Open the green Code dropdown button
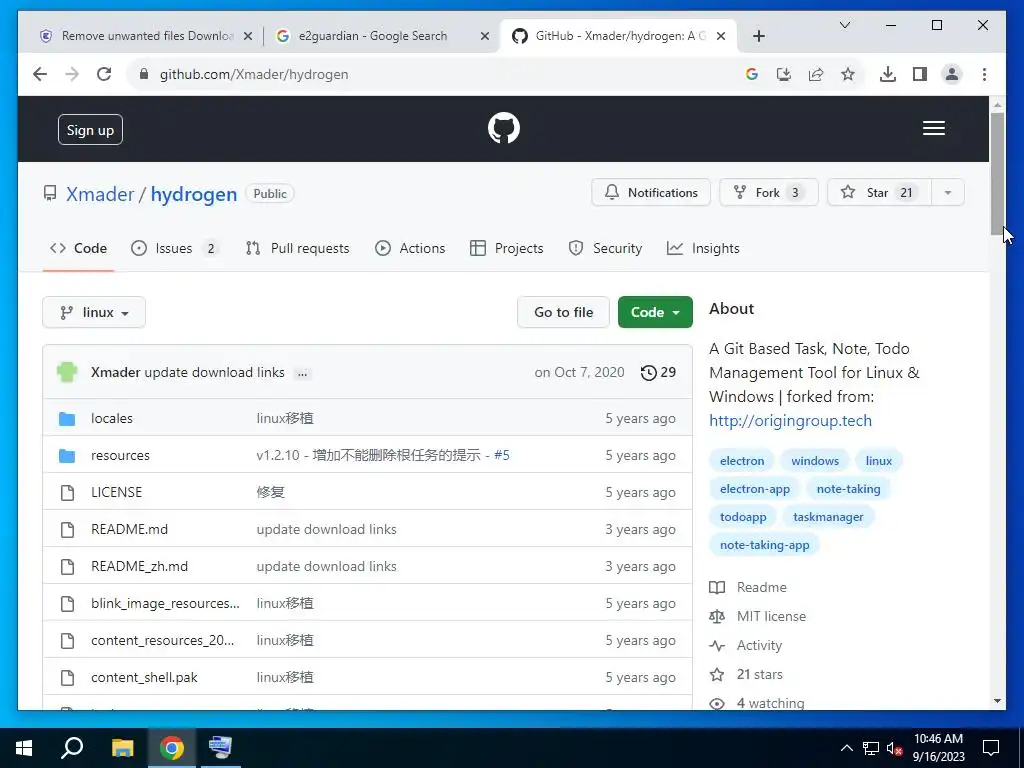The image size is (1024, 768). click(x=655, y=312)
